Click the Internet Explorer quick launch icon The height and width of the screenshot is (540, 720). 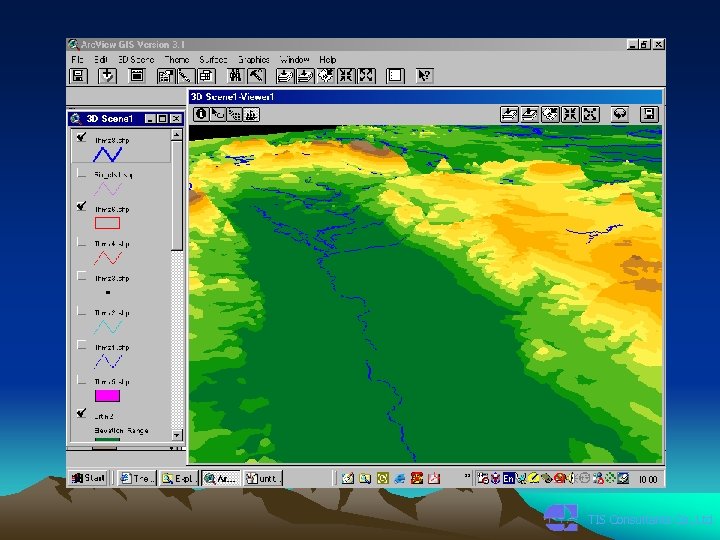click(399, 478)
